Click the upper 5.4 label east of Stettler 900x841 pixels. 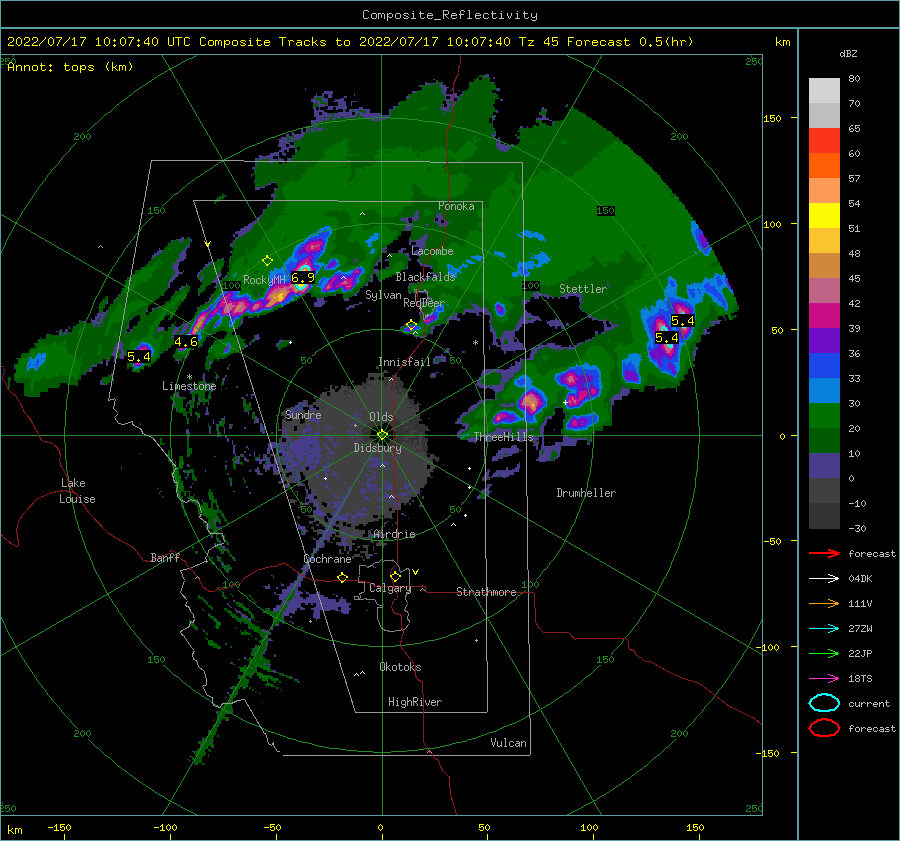[x=682, y=321]
